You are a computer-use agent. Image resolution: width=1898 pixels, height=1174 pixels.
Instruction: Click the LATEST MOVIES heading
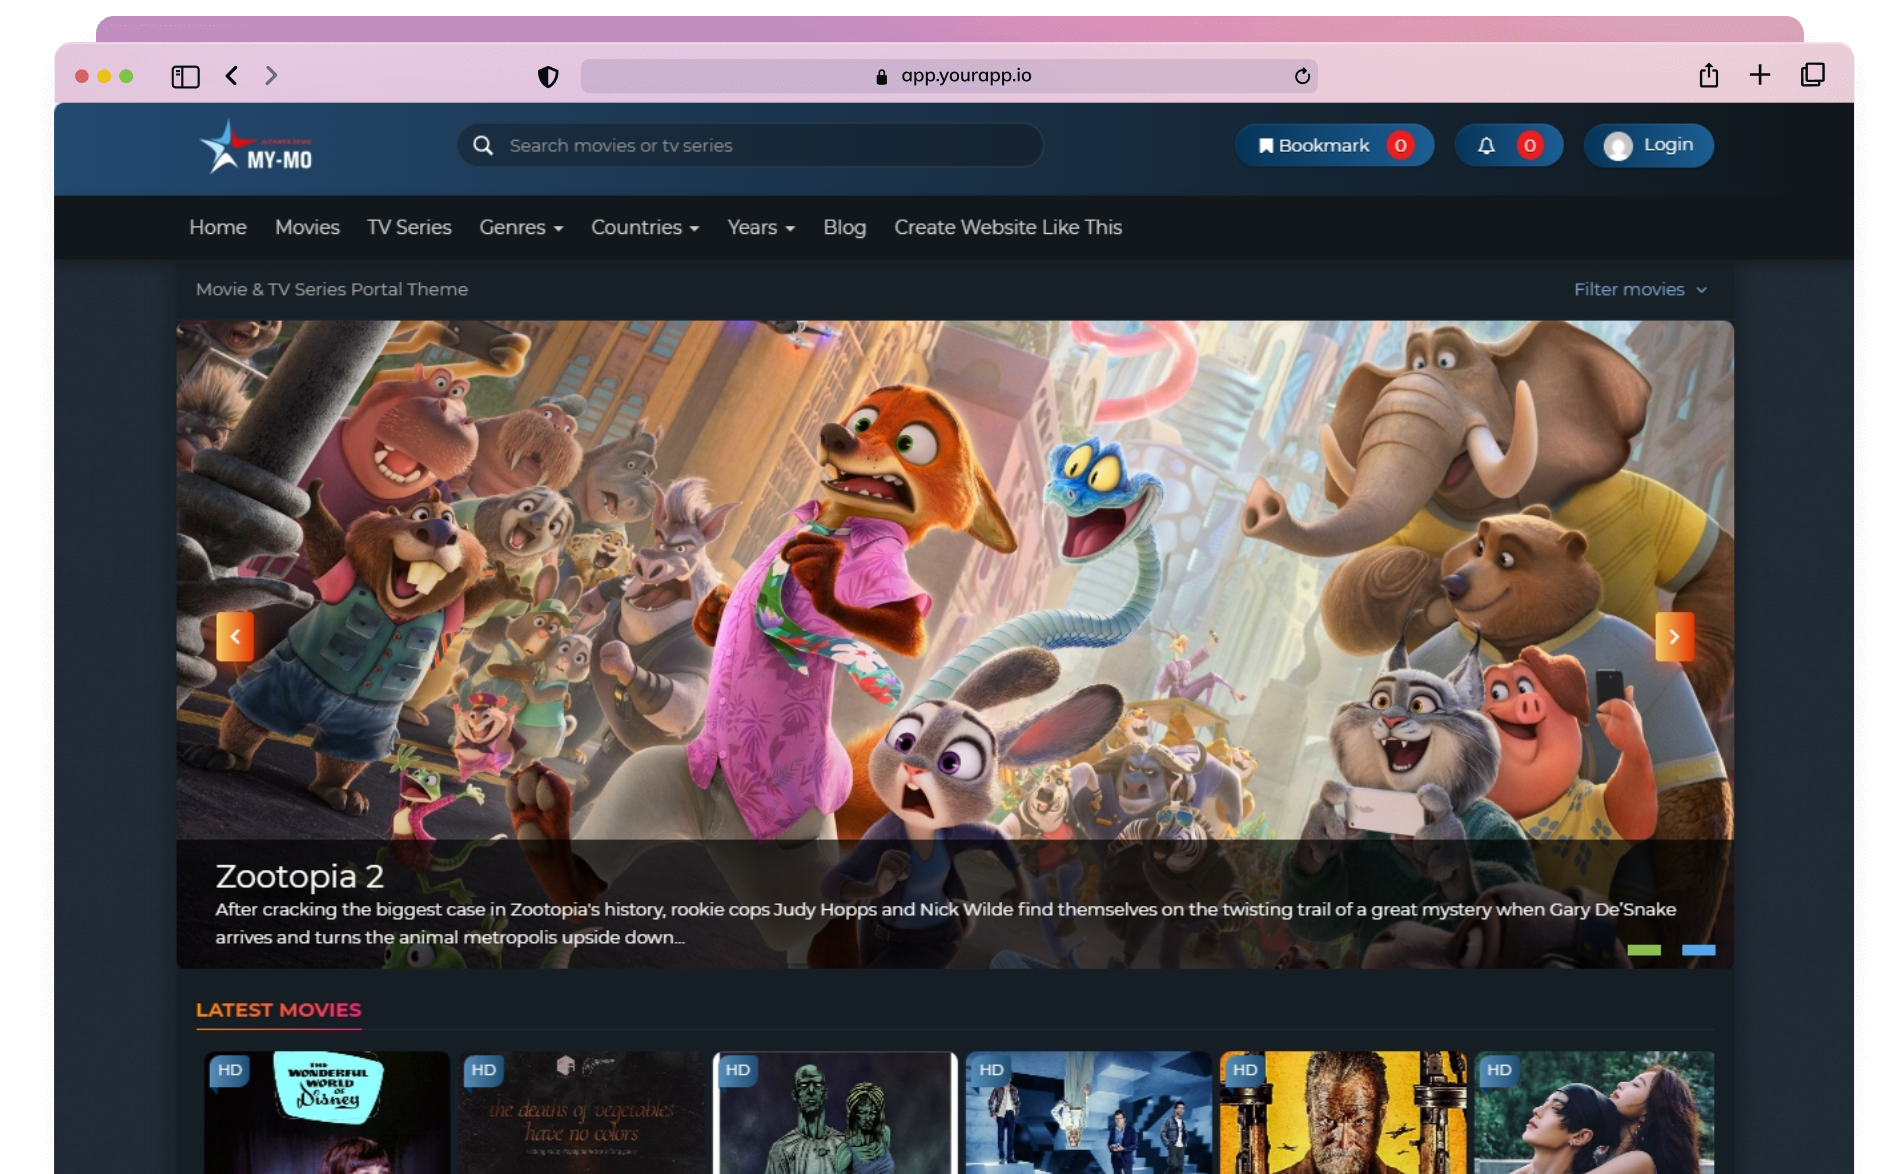278,1010
